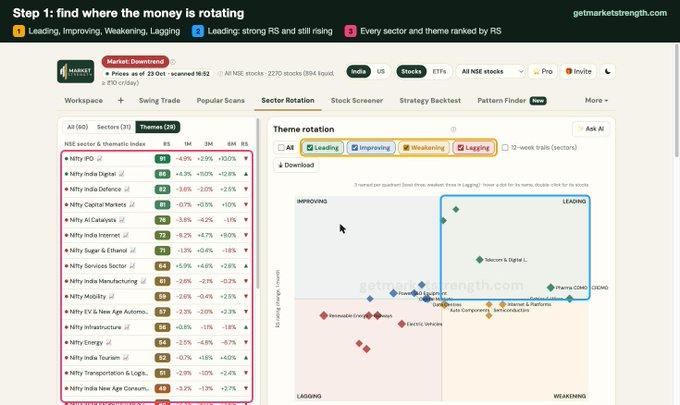Download the theme rotation chart
680x405 pixels.
tap(296, 165)
